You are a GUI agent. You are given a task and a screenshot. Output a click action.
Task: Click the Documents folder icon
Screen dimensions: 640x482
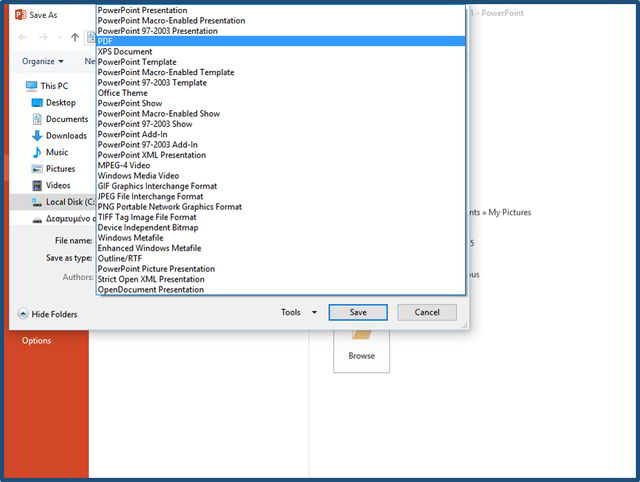click(37, 119)
